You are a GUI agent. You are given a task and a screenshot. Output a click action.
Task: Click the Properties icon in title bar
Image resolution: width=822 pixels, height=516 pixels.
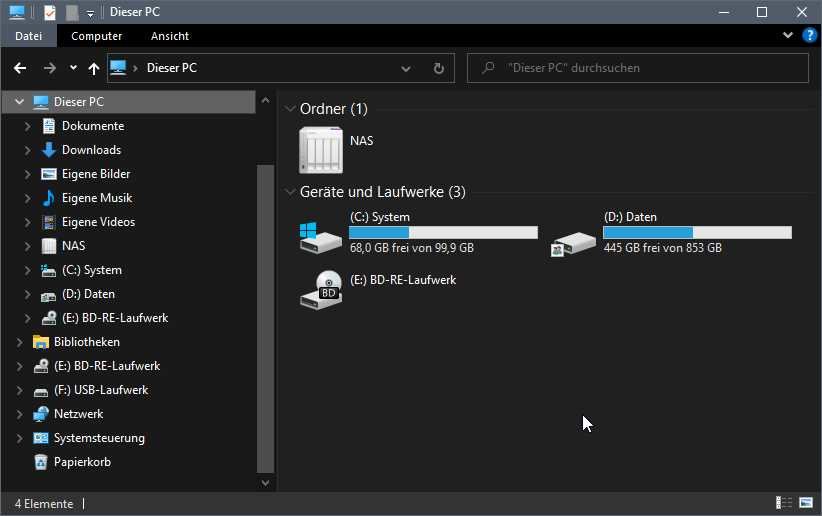50,12
